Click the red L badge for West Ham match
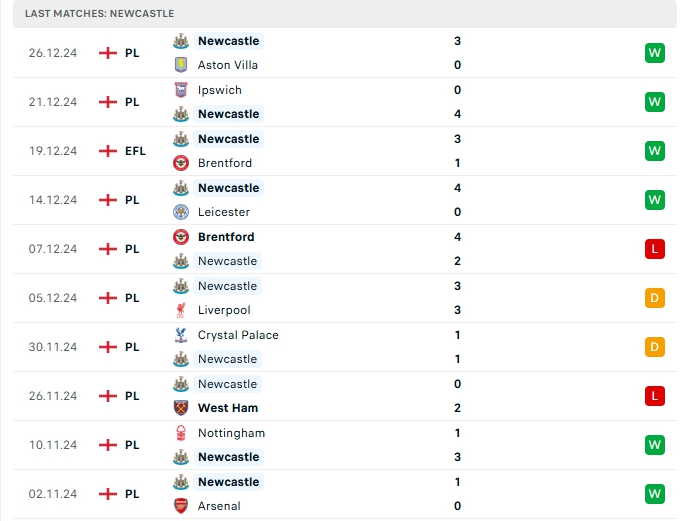 click(x=655, y=396)
